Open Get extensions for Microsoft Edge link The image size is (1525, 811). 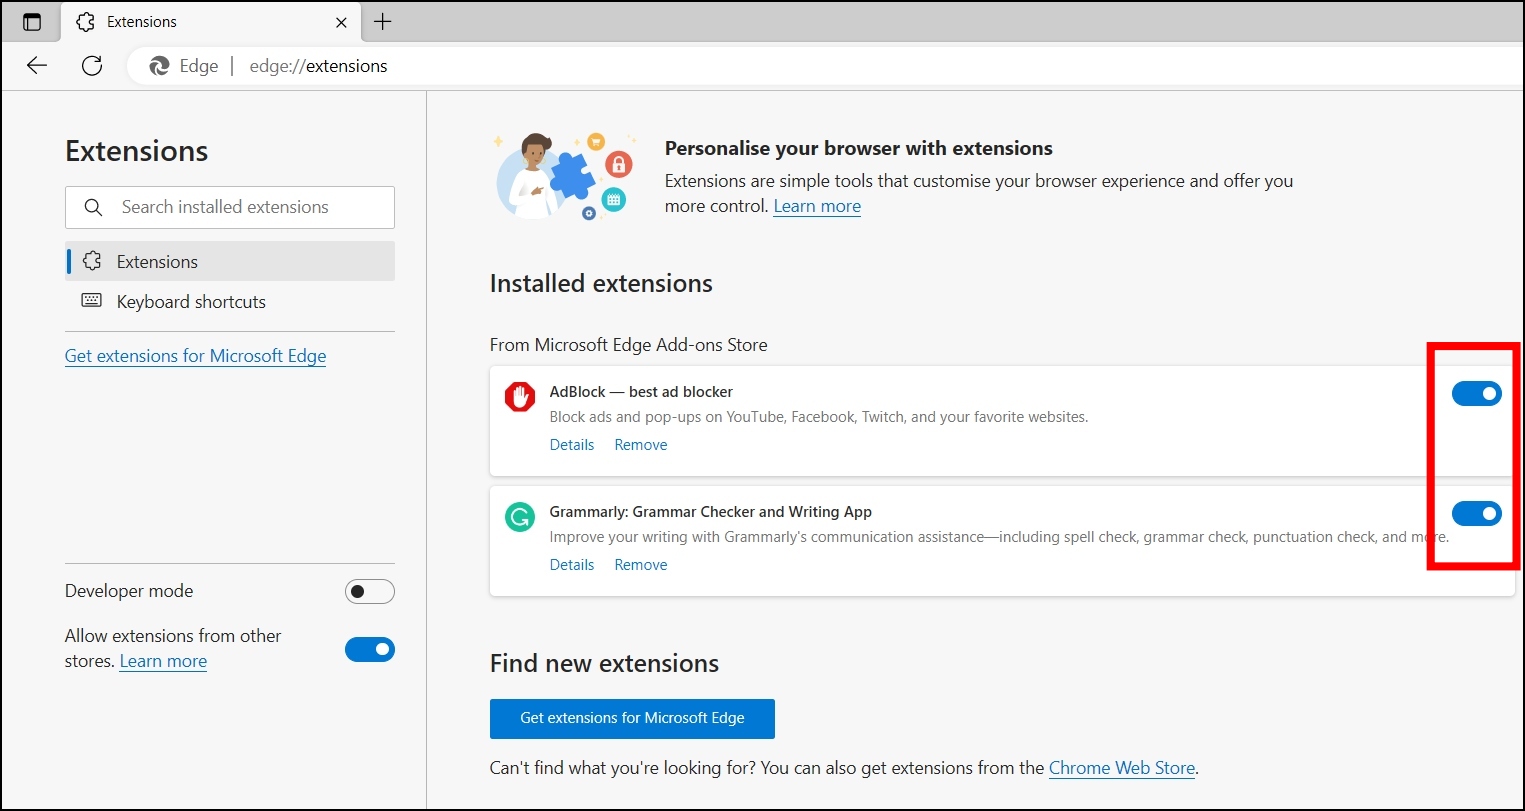[x=195, y=356]
